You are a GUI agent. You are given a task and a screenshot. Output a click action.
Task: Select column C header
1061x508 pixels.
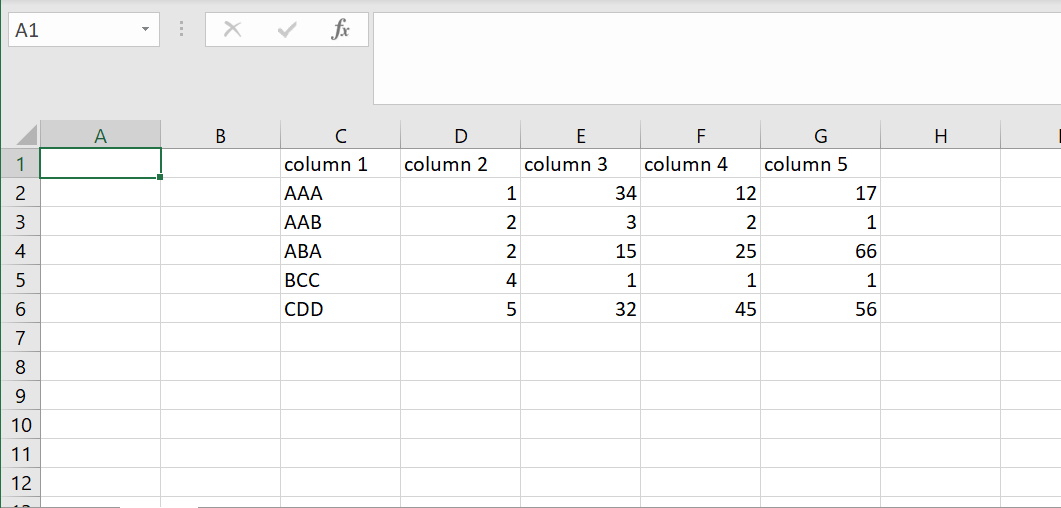pos(340,137)
